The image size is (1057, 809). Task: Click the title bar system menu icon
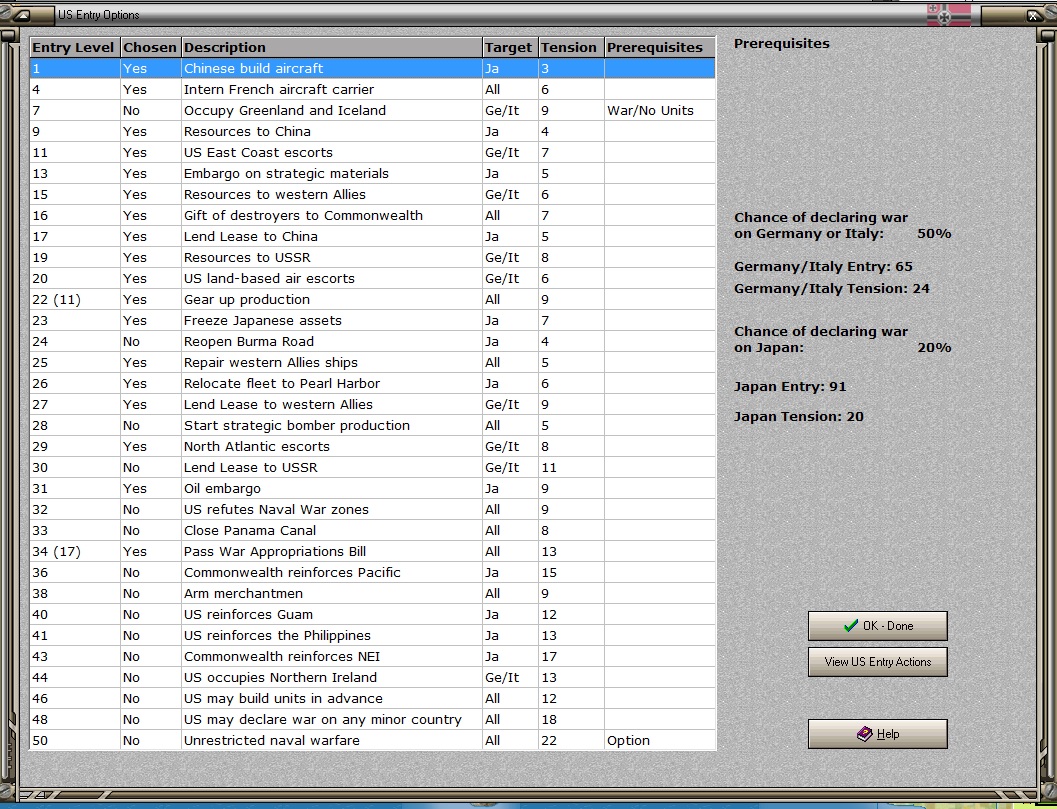tap(22, 15)
